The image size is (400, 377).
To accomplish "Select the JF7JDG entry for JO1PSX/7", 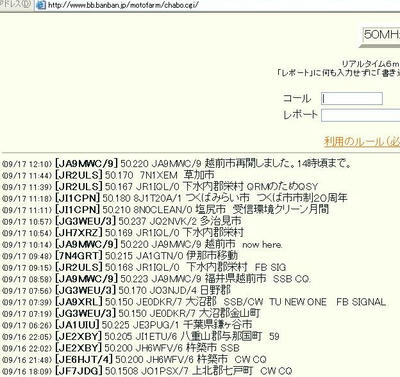I will 147,371.
